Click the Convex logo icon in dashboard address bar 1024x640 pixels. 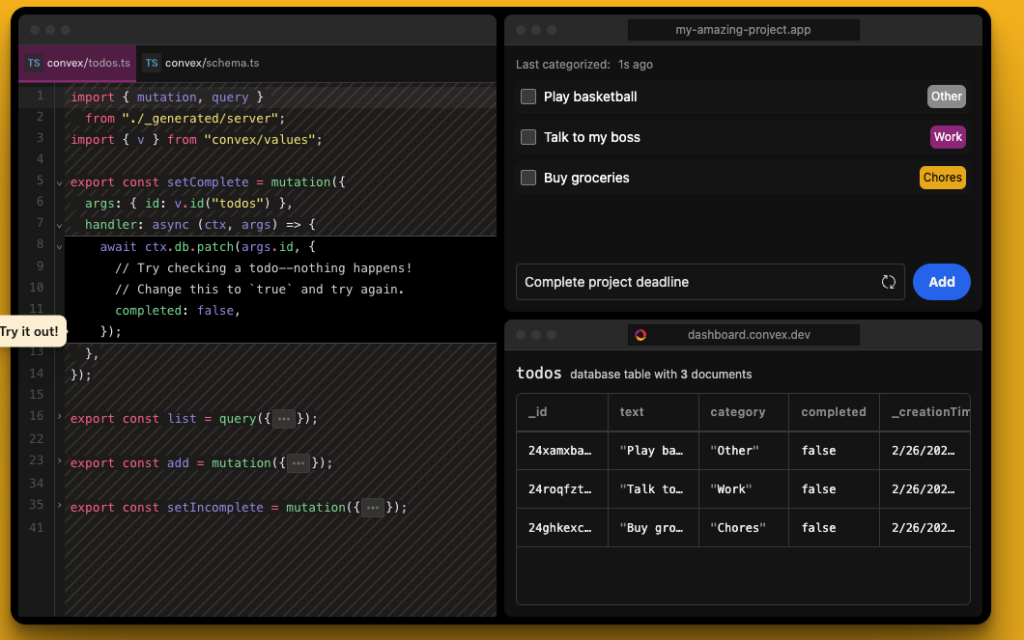click(640, 335)
